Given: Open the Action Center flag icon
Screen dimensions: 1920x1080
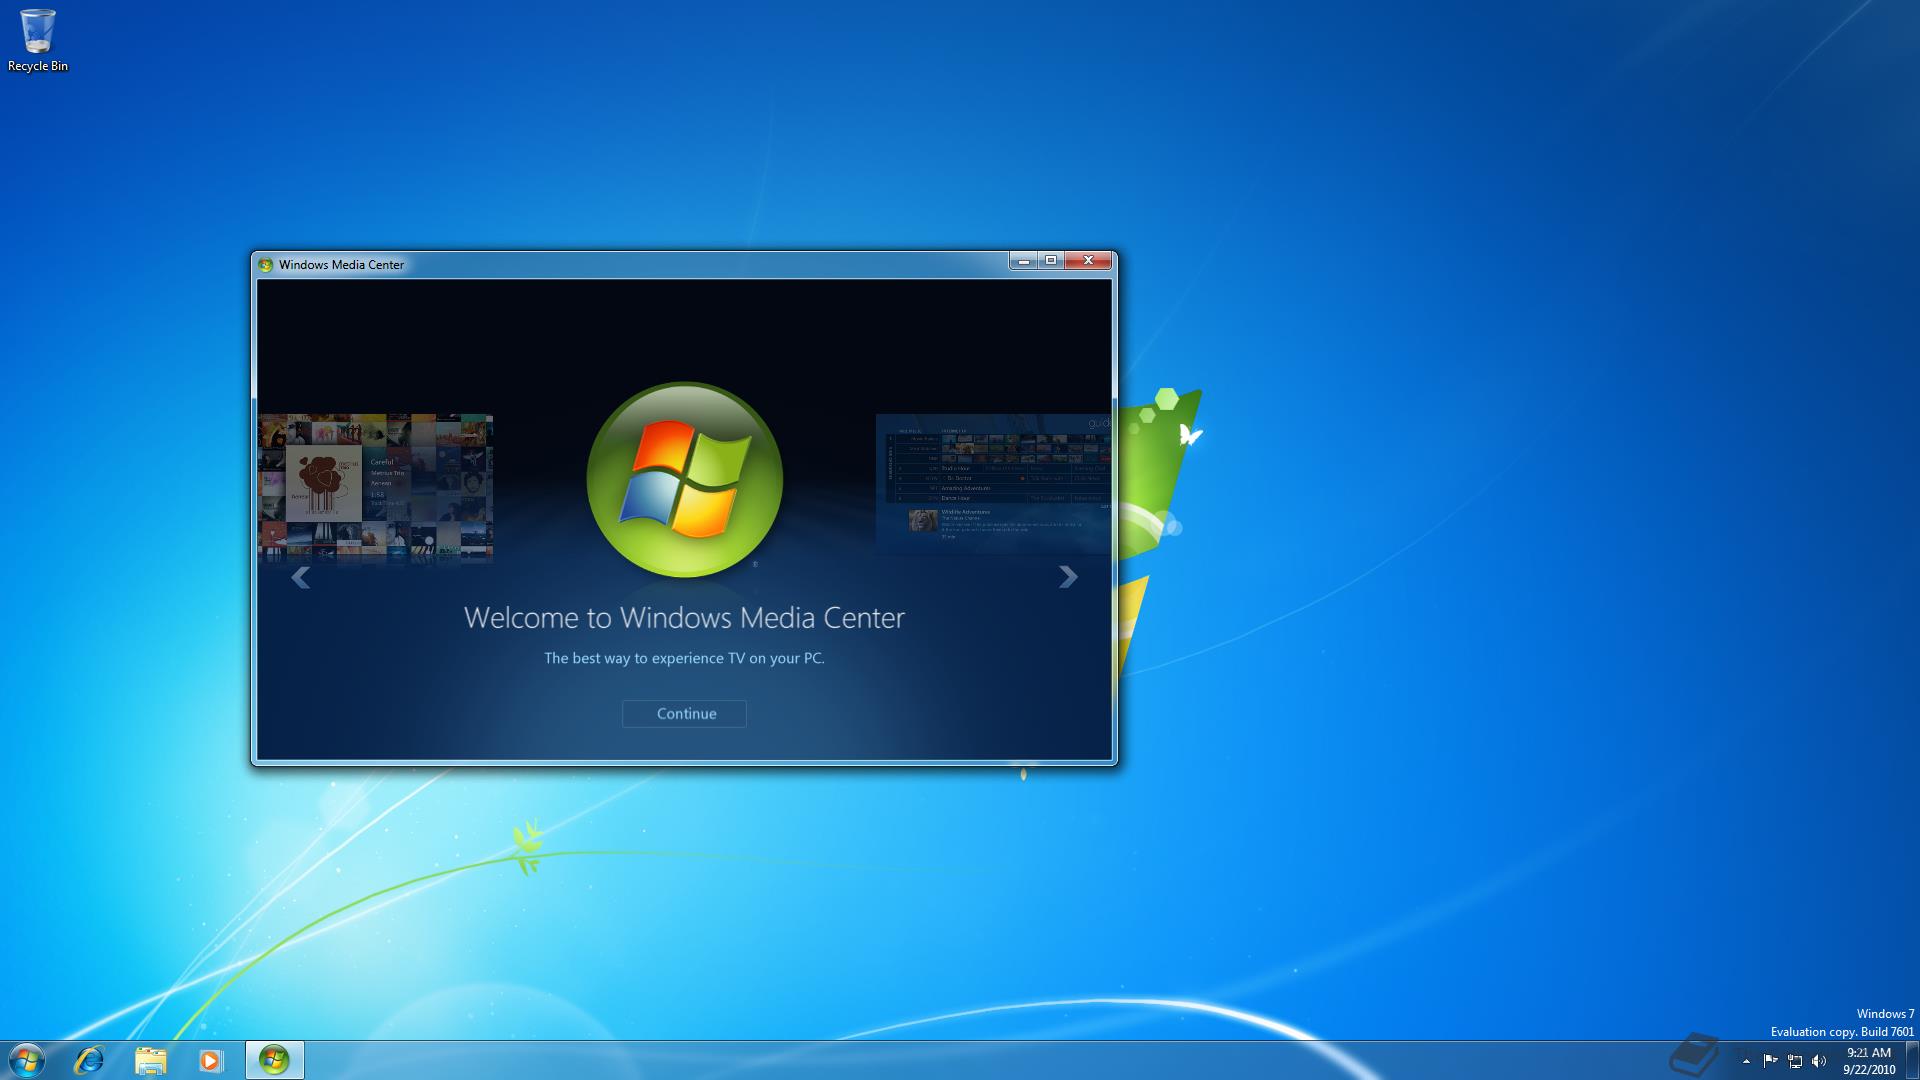Looking at the screenshot, I should (1770, 1061).
